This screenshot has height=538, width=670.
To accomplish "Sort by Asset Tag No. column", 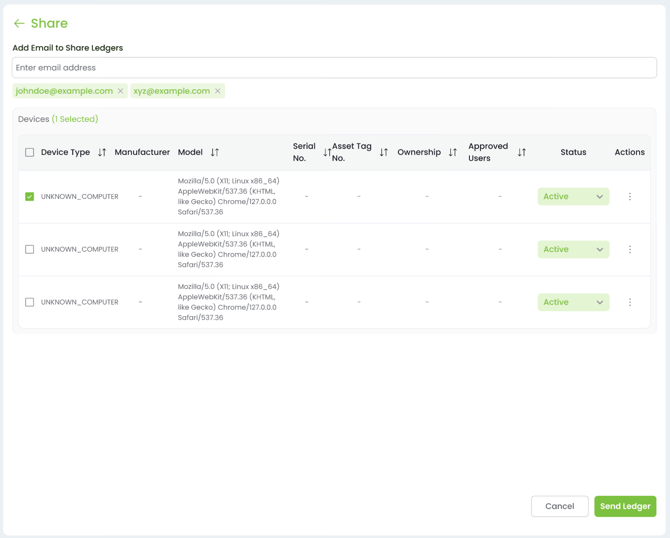I will [384, 152].
